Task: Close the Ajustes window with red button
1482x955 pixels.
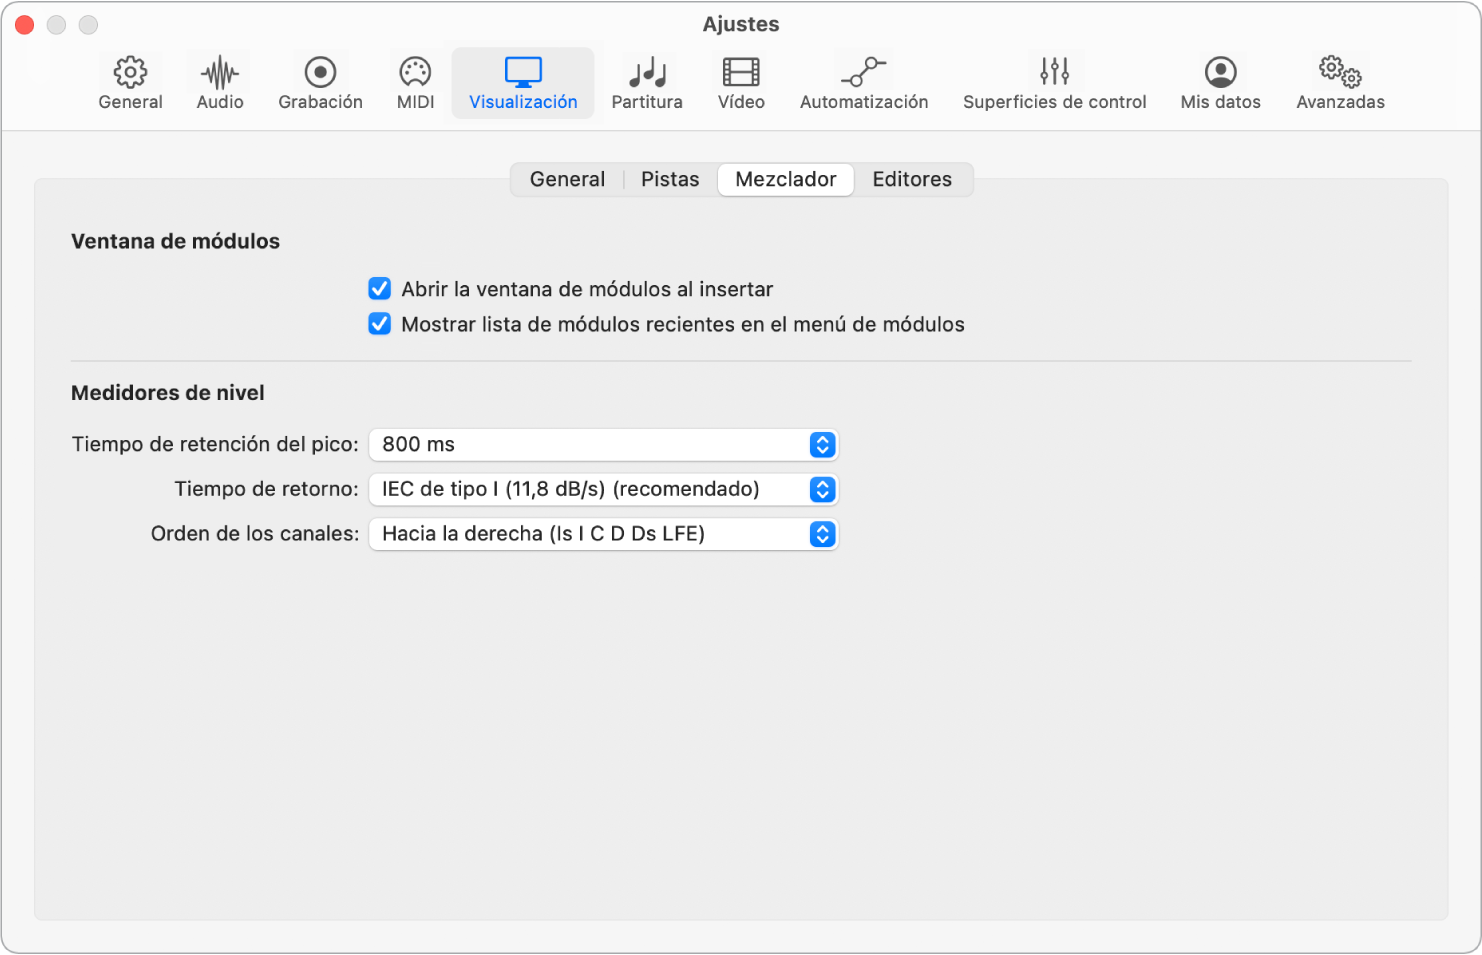Action: pos(25,25)
